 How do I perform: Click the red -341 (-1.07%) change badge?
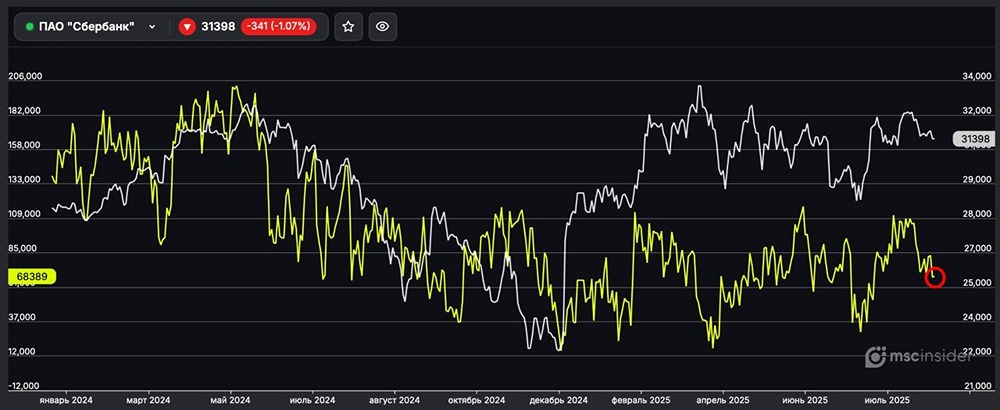coord(278,27)
